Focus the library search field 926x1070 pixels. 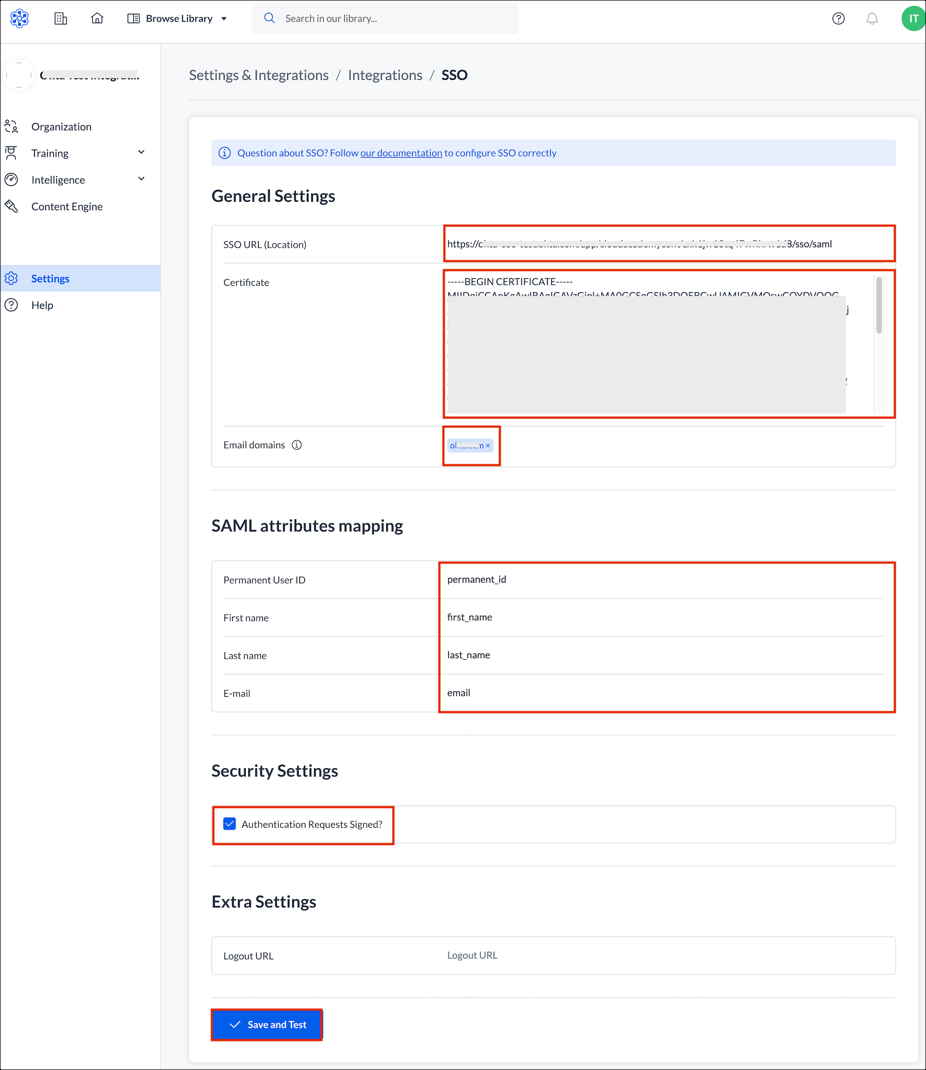point(395,18)
